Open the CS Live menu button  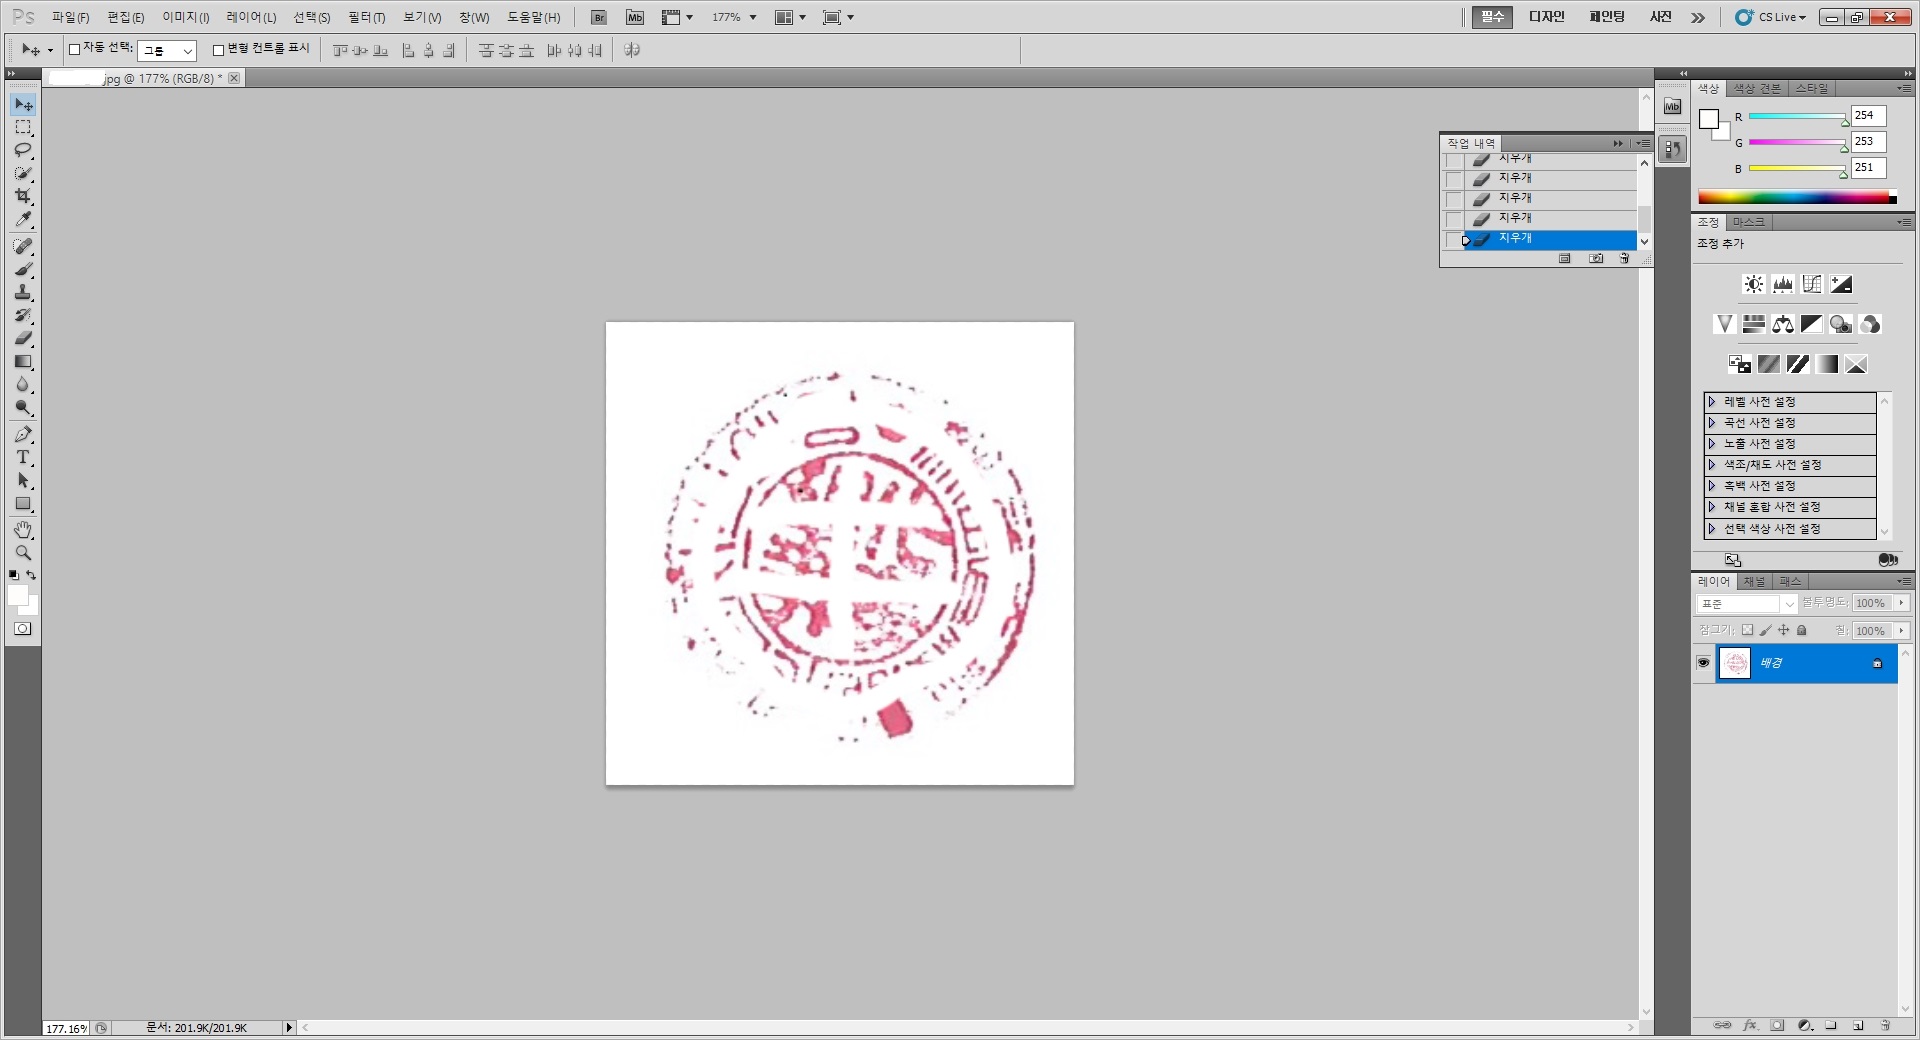[1771, 17]
